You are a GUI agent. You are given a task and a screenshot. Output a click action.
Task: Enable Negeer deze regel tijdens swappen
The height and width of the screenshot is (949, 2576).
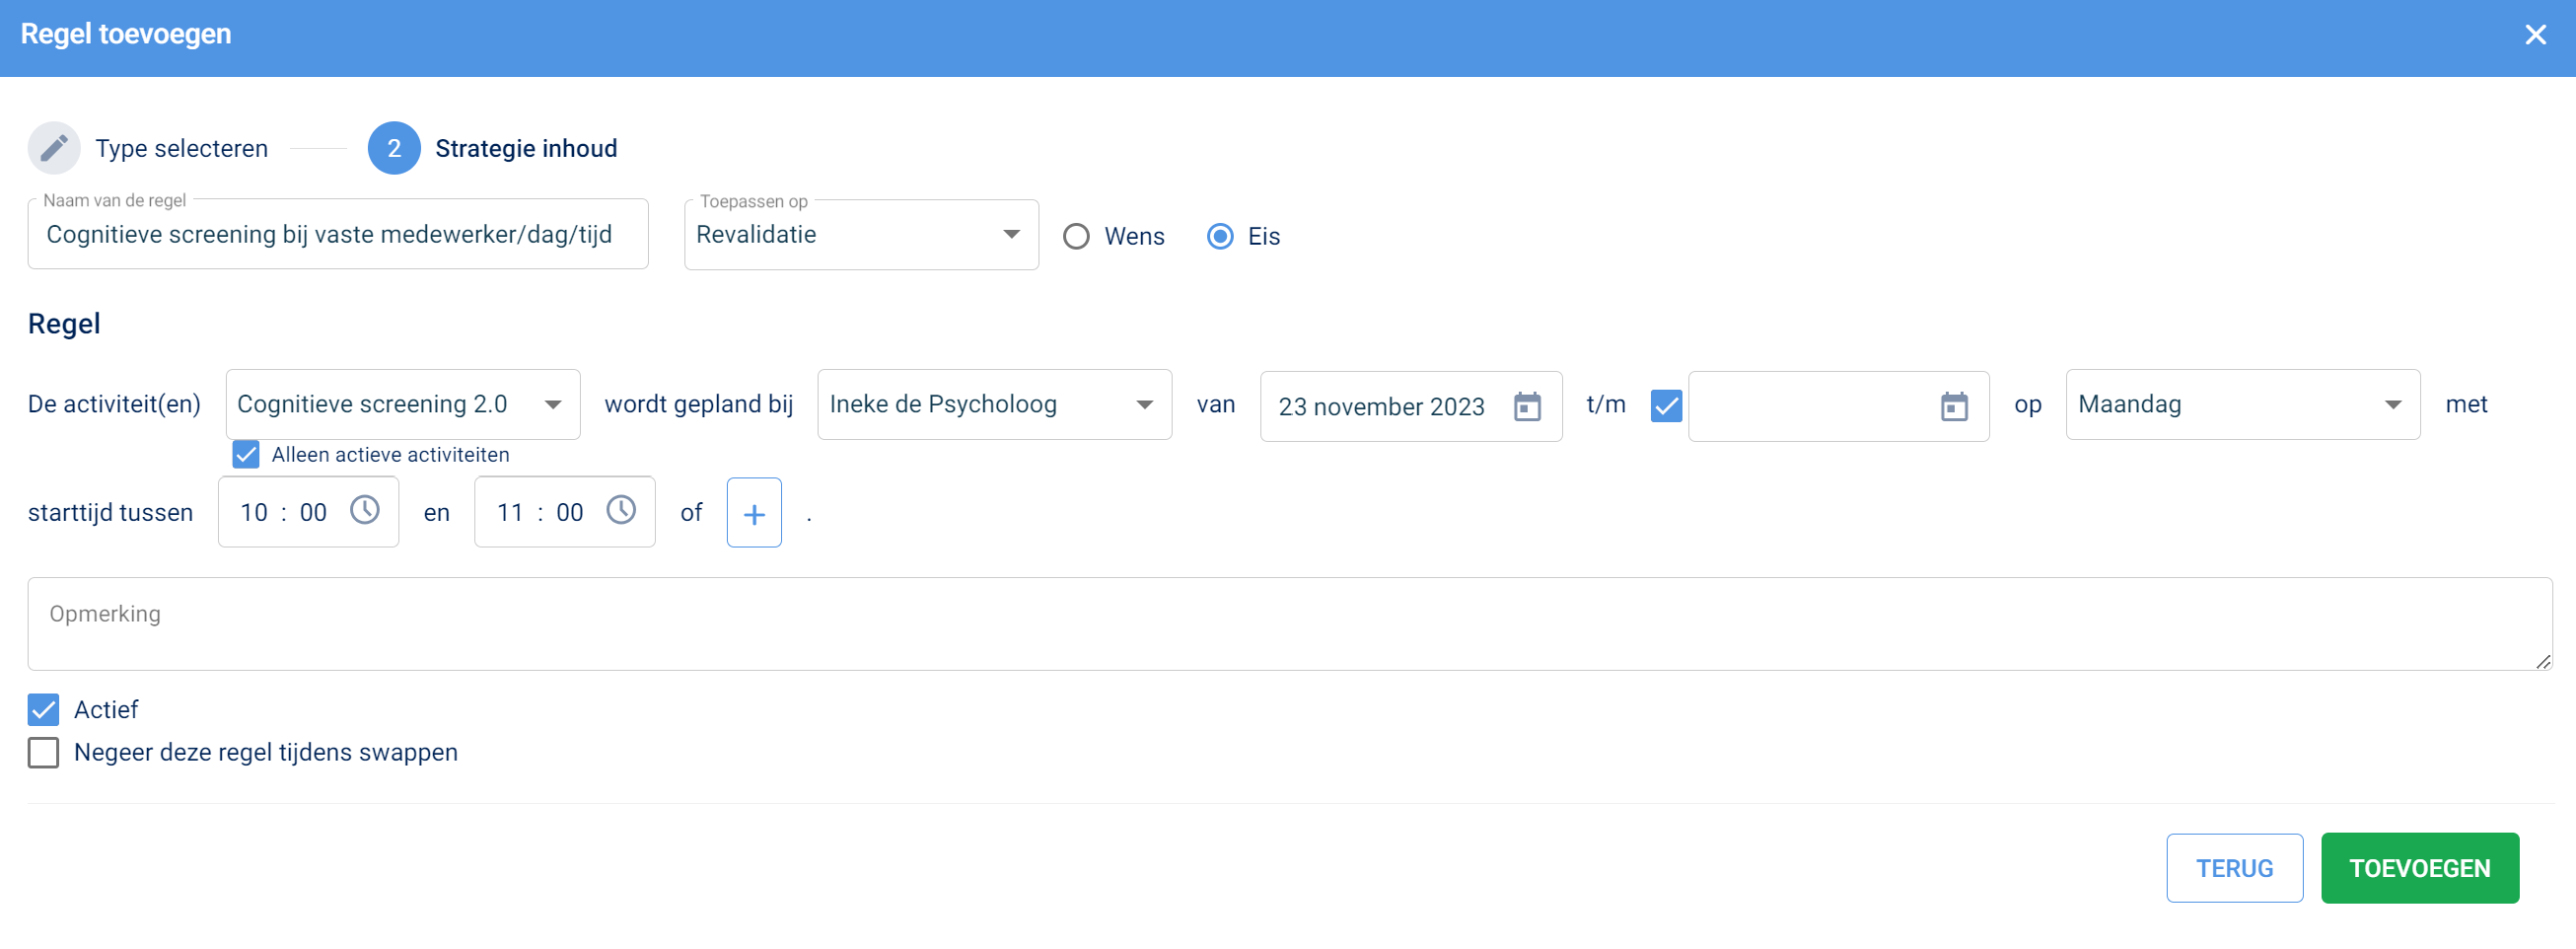[44, 752]
